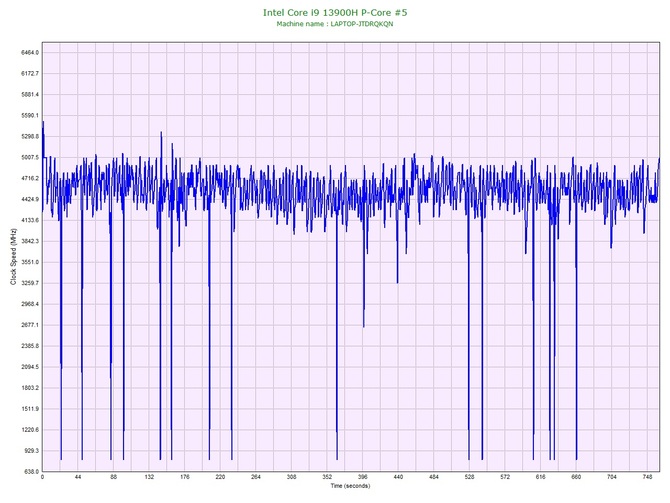
Task: Click the y-axis value 929.3
Action: tap(32, 451)
